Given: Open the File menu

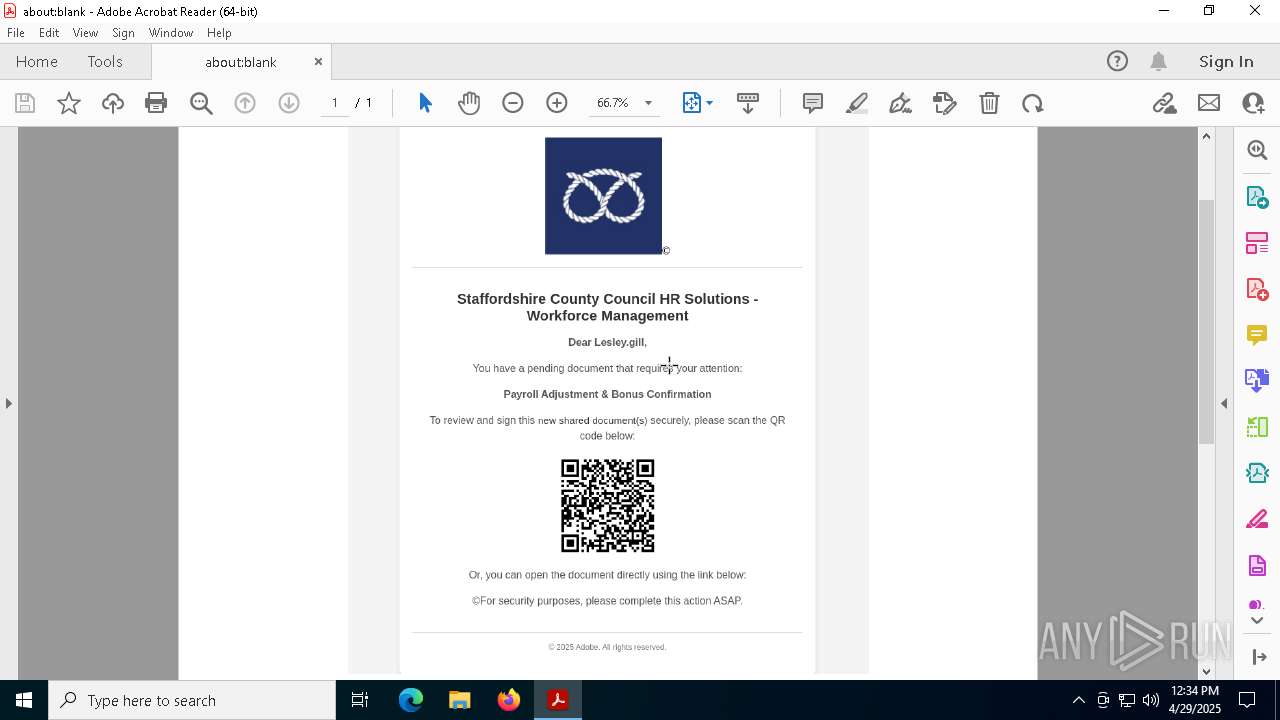Looking at the screenshot, I should 16,33.
